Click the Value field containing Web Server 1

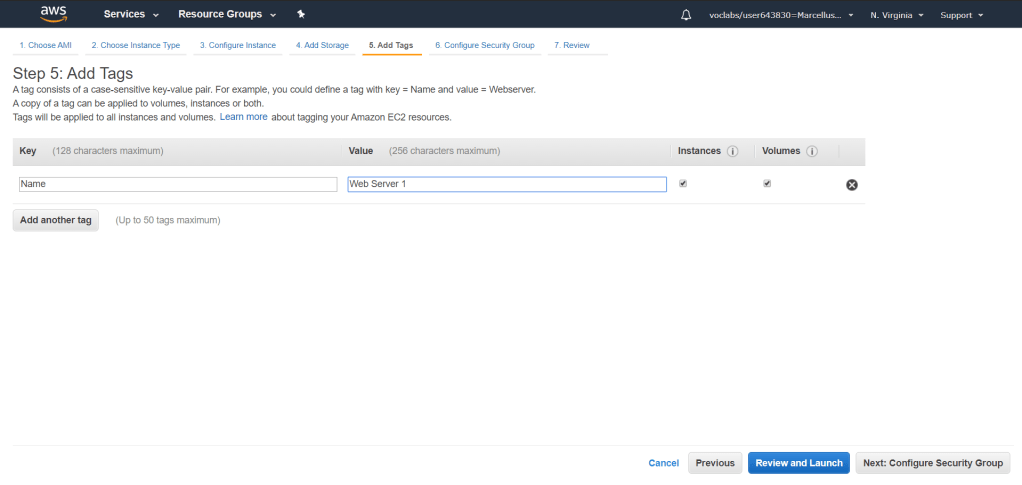coord(507,184)
